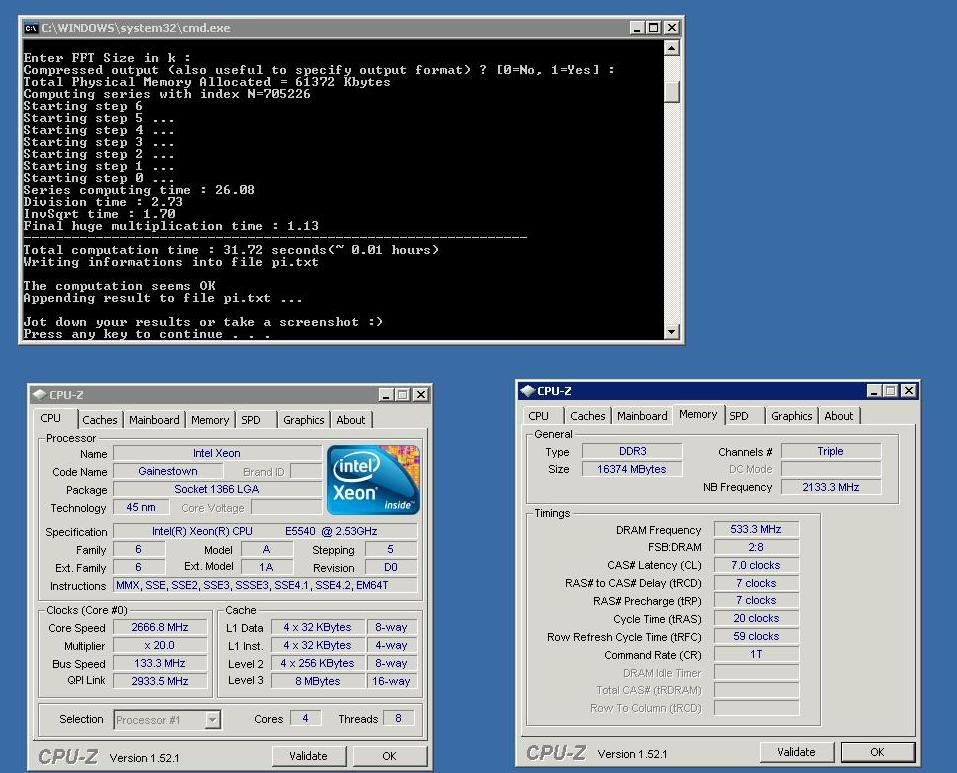The image size is (957, 773).
Task: Open SPD tab in left CPU-Z window
Action: point(251,420)
